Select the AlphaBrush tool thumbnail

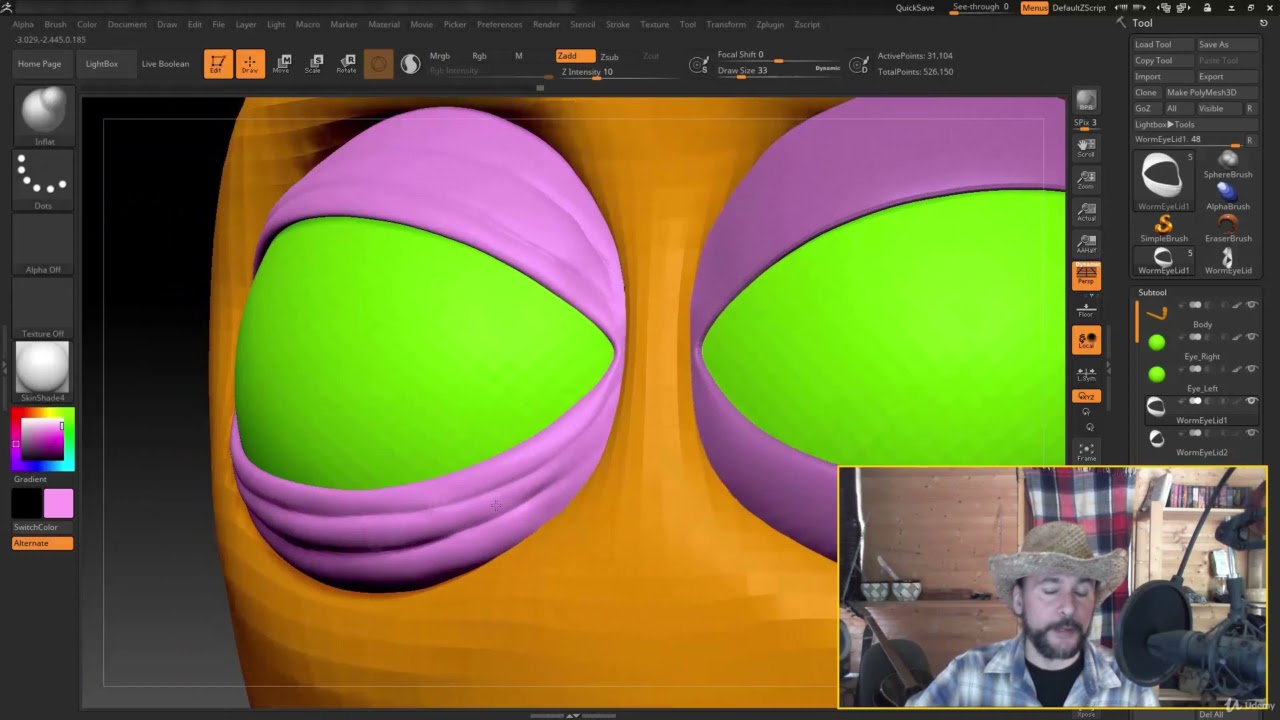pyautogui.click(x=1228, y=196)
